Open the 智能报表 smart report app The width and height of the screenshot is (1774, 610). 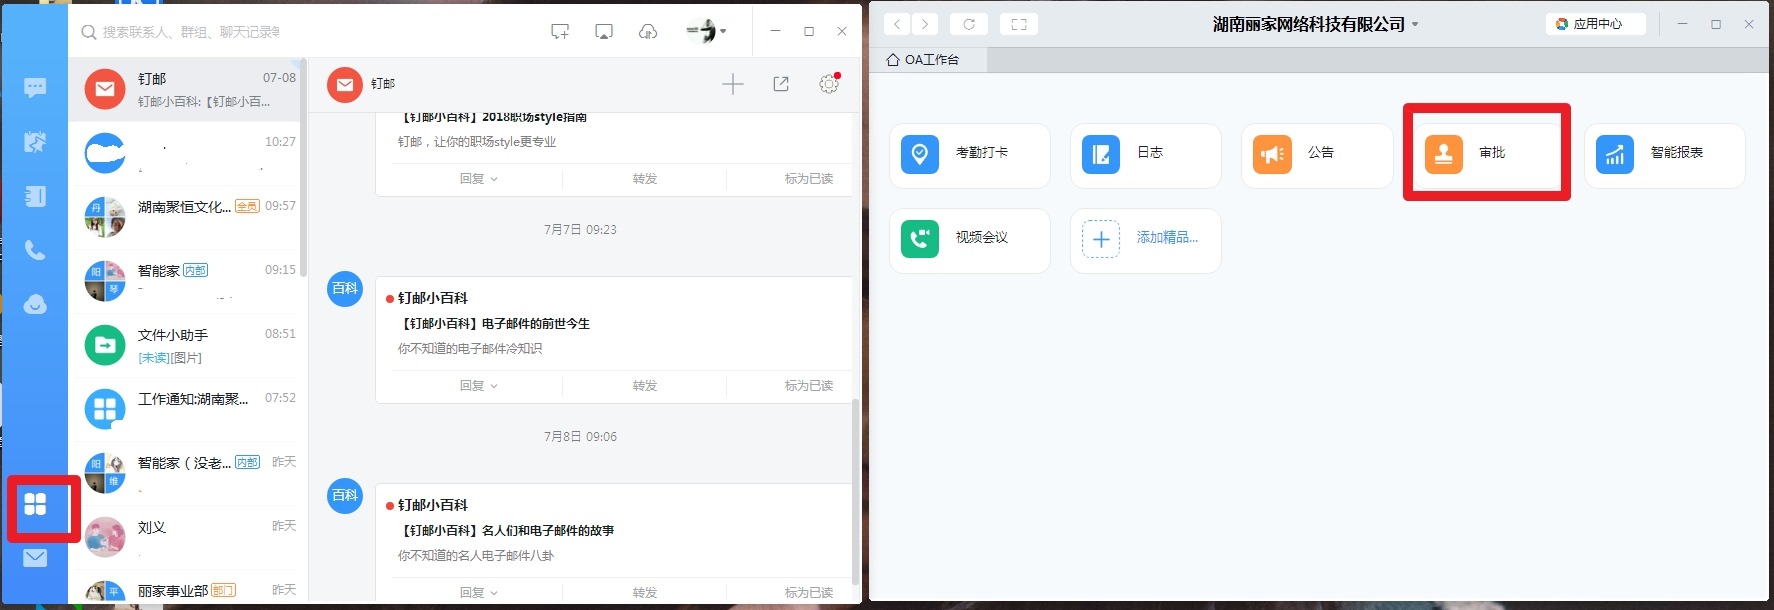[x=1663, y=154]
